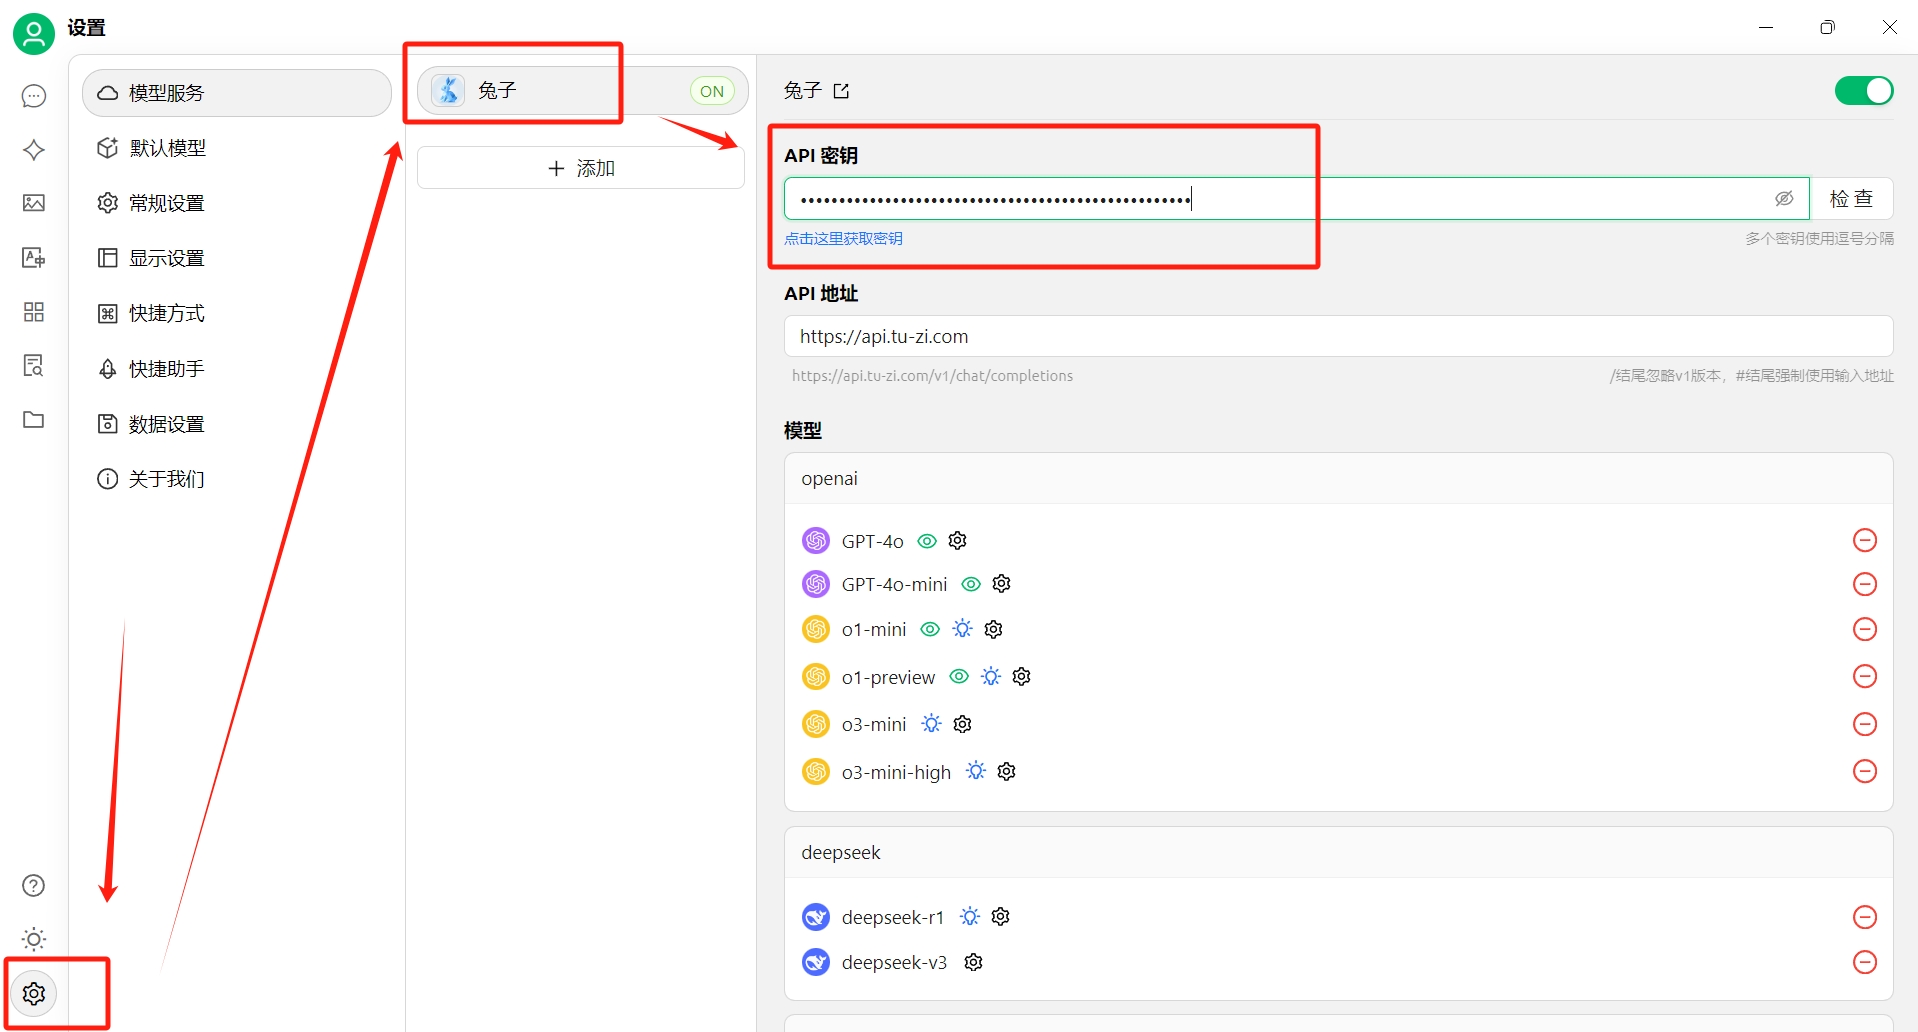
Task: Open the files folder sidebar icon
Action: coord(34,420)
